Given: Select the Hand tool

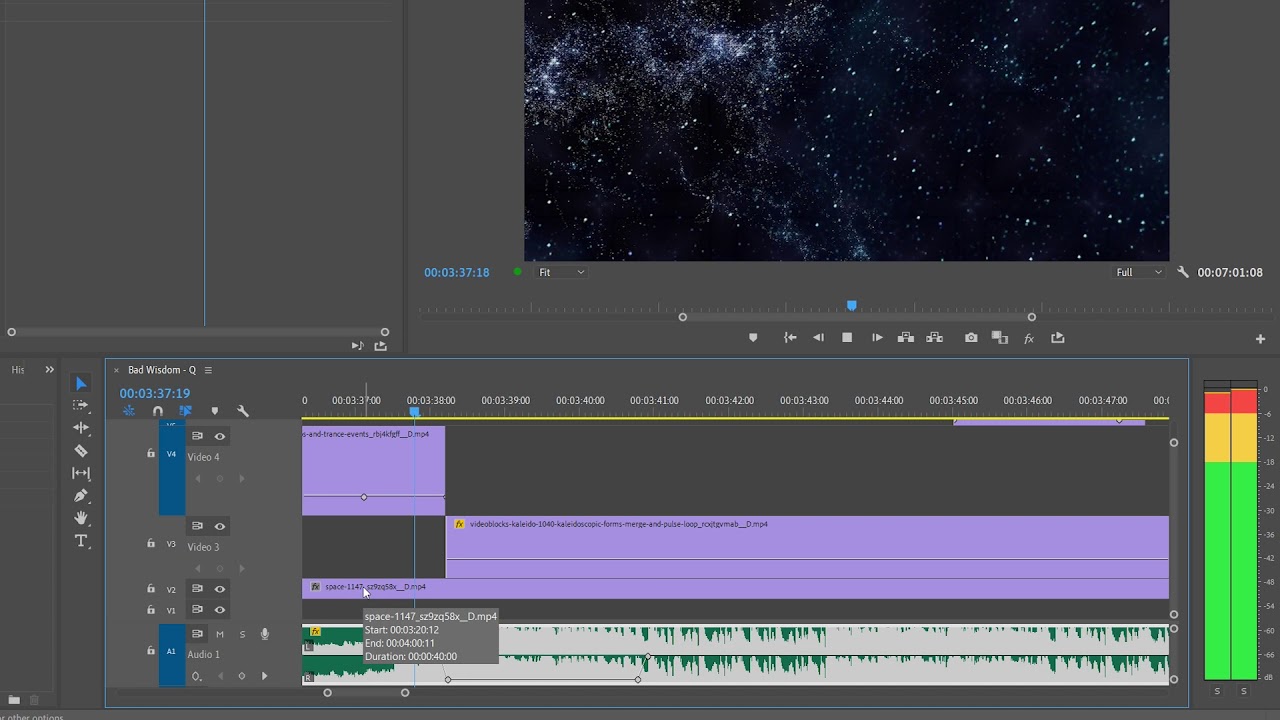Looking at the screenshot, I should coord(81,518).
